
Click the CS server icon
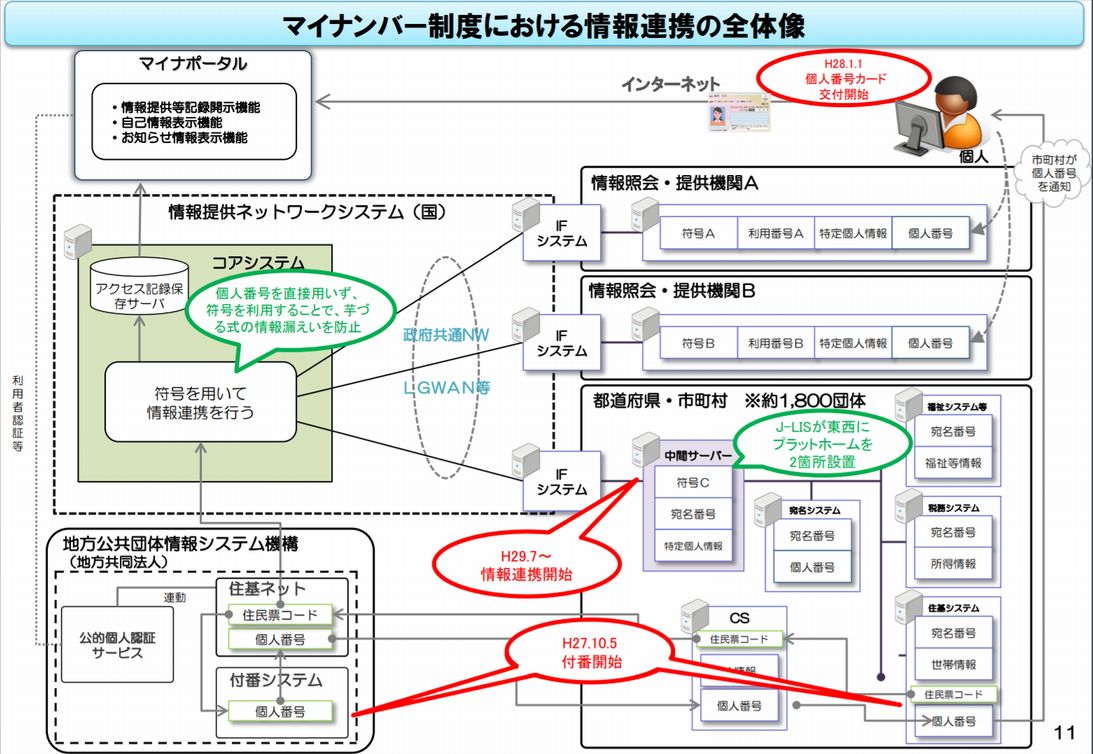(695, 617)
